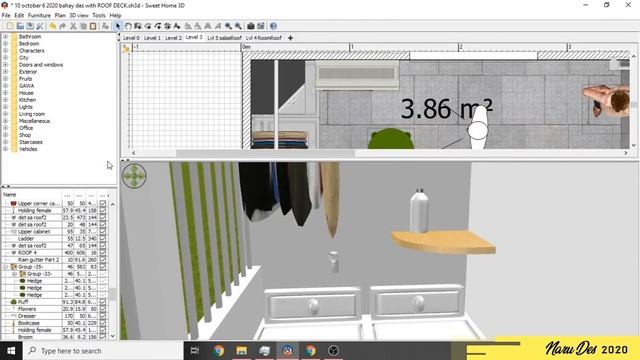This screenshot has height=360, width=640.
Task: Expand the Vehicles catalog category
Action: point(6,149)
